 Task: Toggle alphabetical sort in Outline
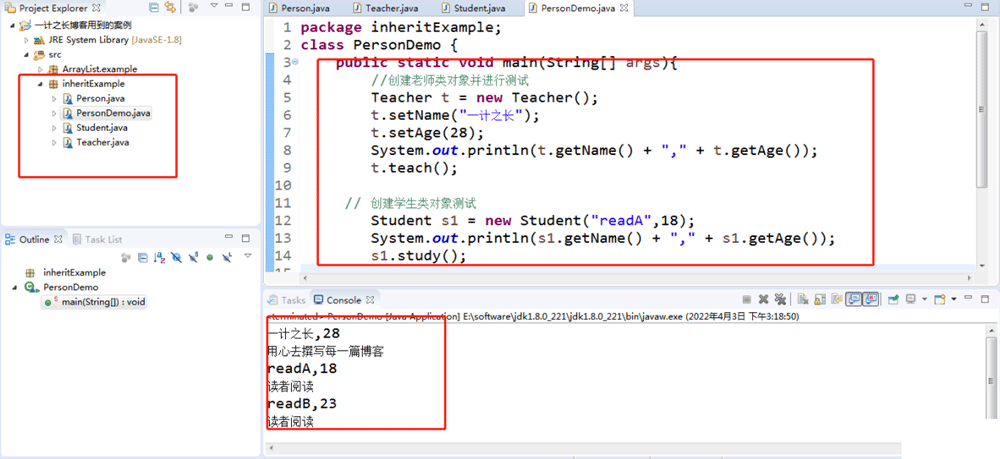[x=159, y=258]
